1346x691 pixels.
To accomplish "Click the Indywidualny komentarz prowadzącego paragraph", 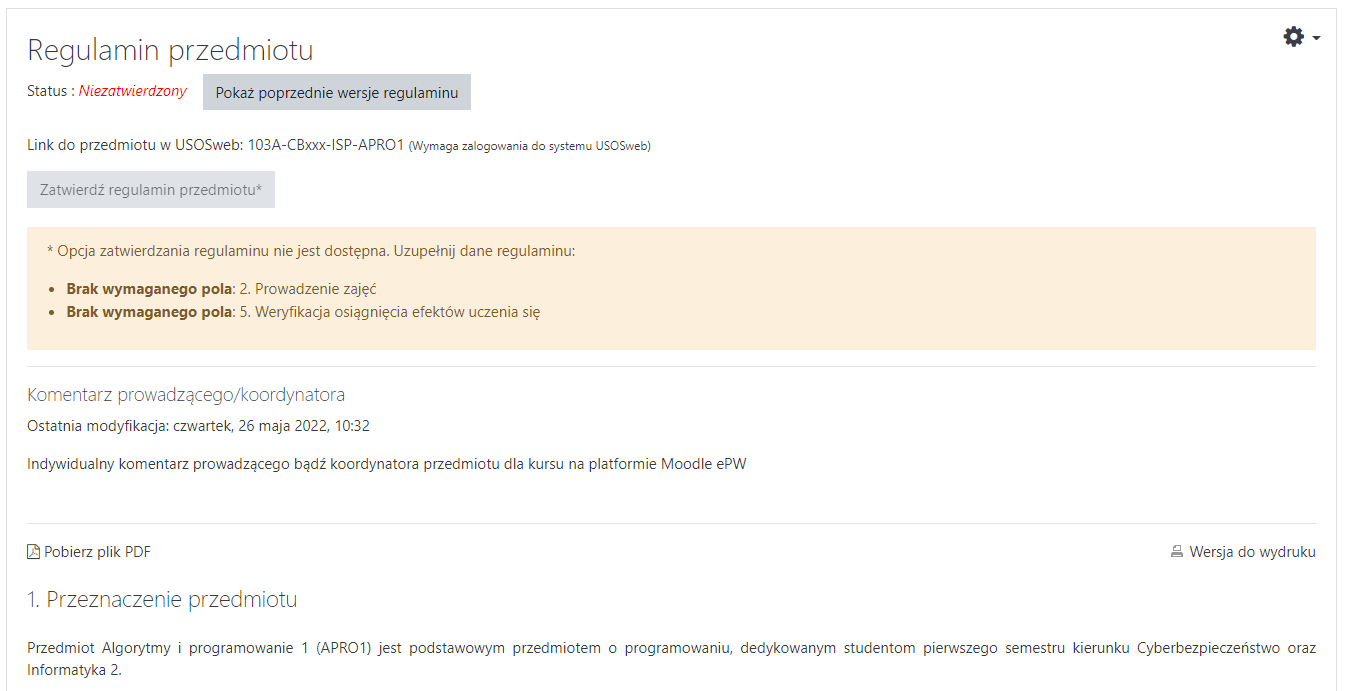I will pos(387,465).
